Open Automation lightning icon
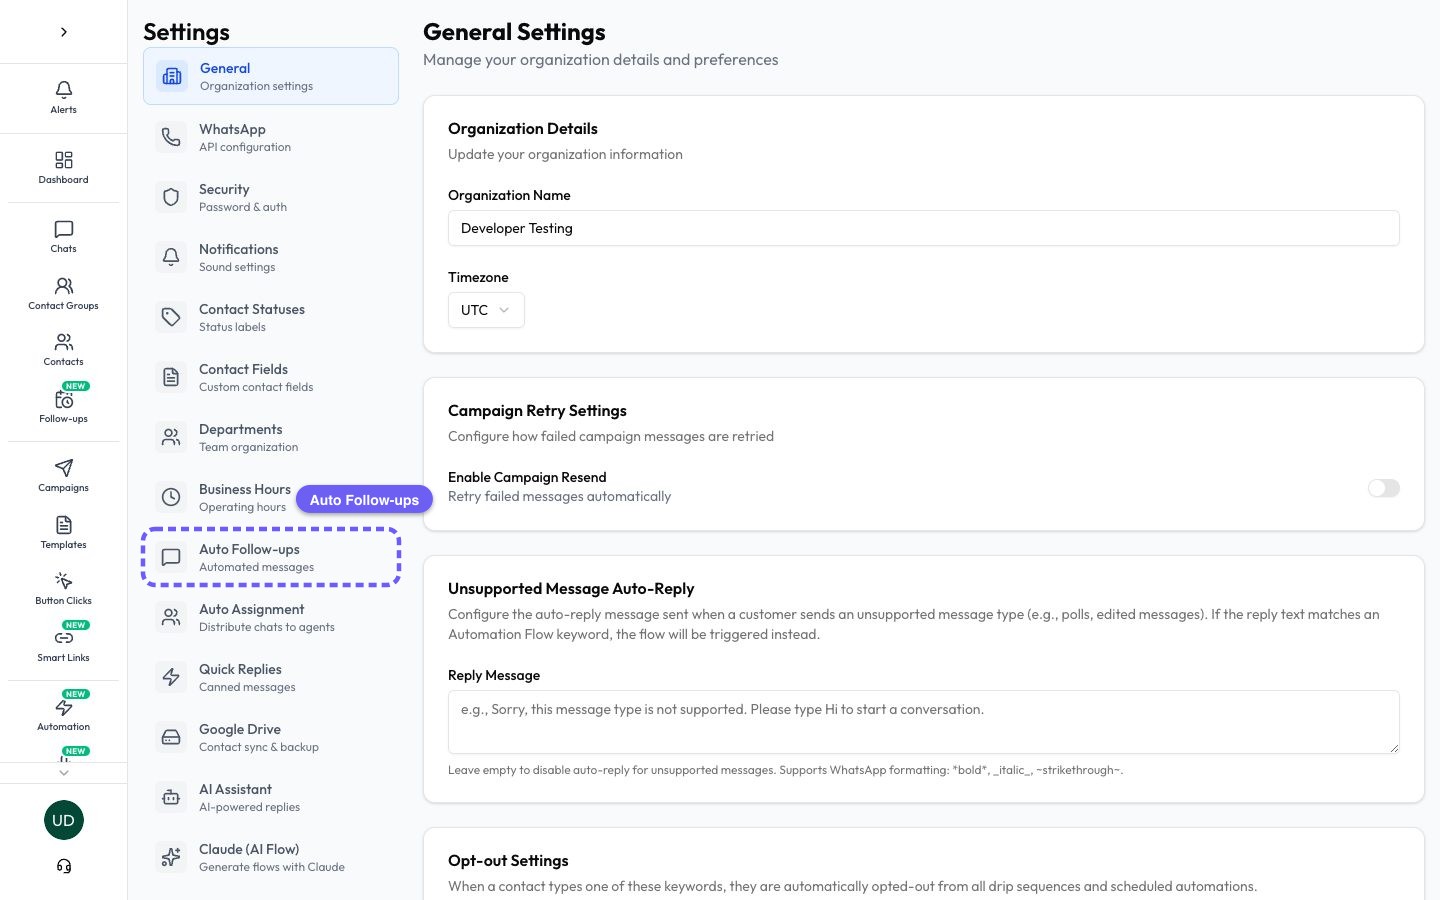1440x900 pixels. click(x=63, y=707)
